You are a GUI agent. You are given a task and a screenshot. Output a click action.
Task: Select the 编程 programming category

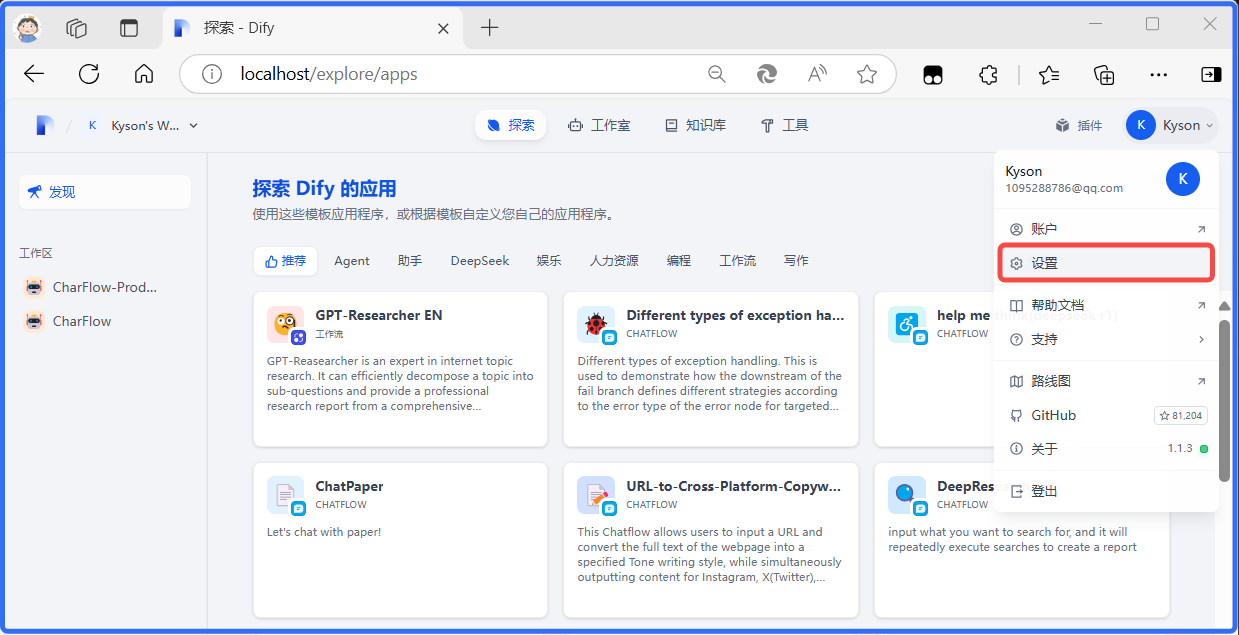pyautogui.click(x=679, y=261)
